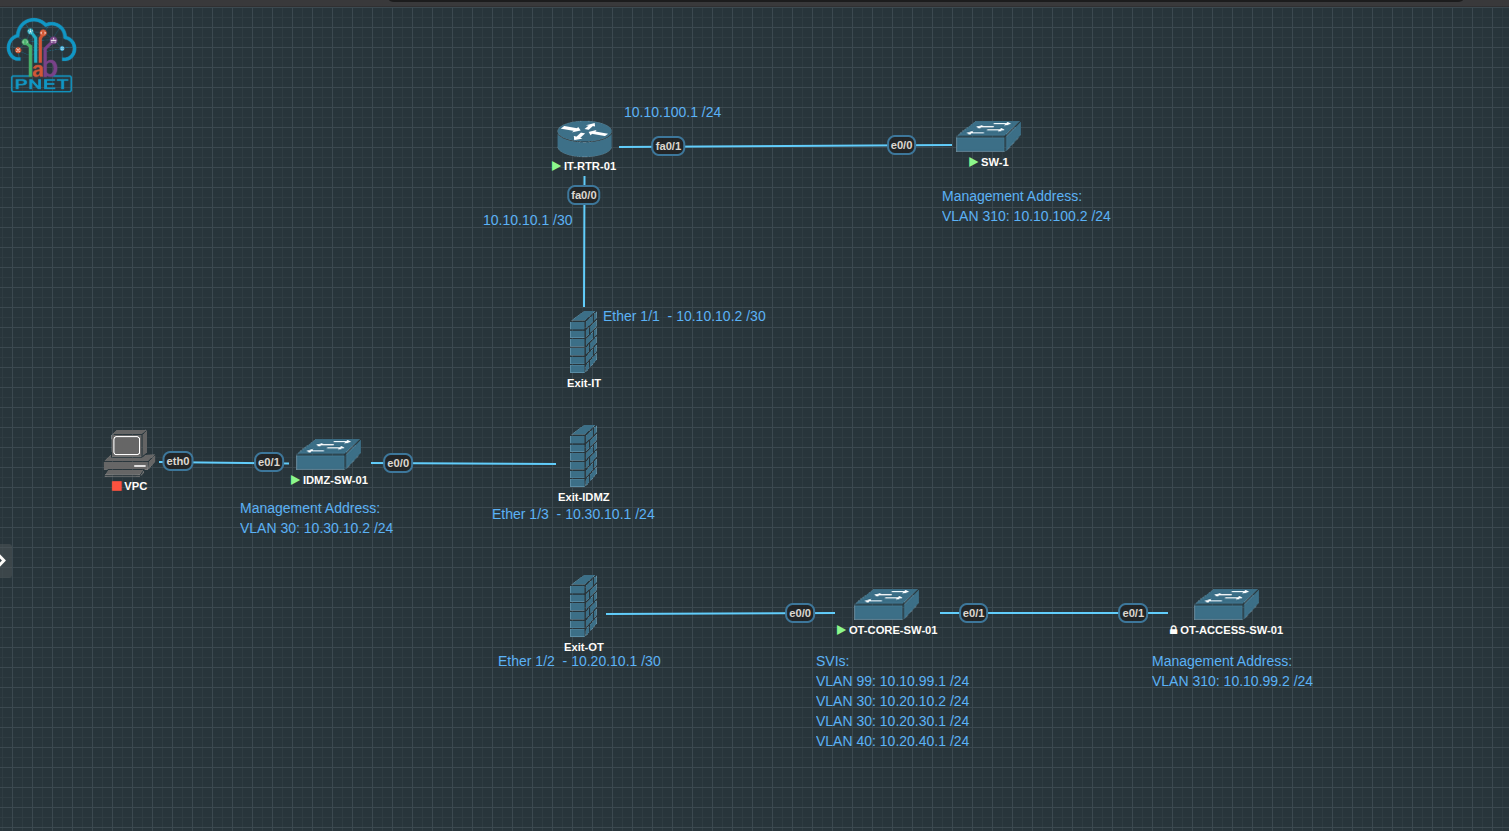Click the SVIs: heading text
1509x831 pixels.
coord(832,661)
